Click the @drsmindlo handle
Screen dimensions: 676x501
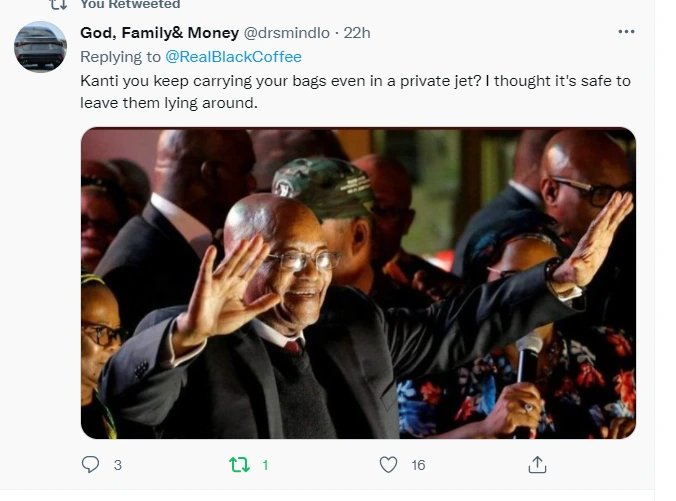287,33
